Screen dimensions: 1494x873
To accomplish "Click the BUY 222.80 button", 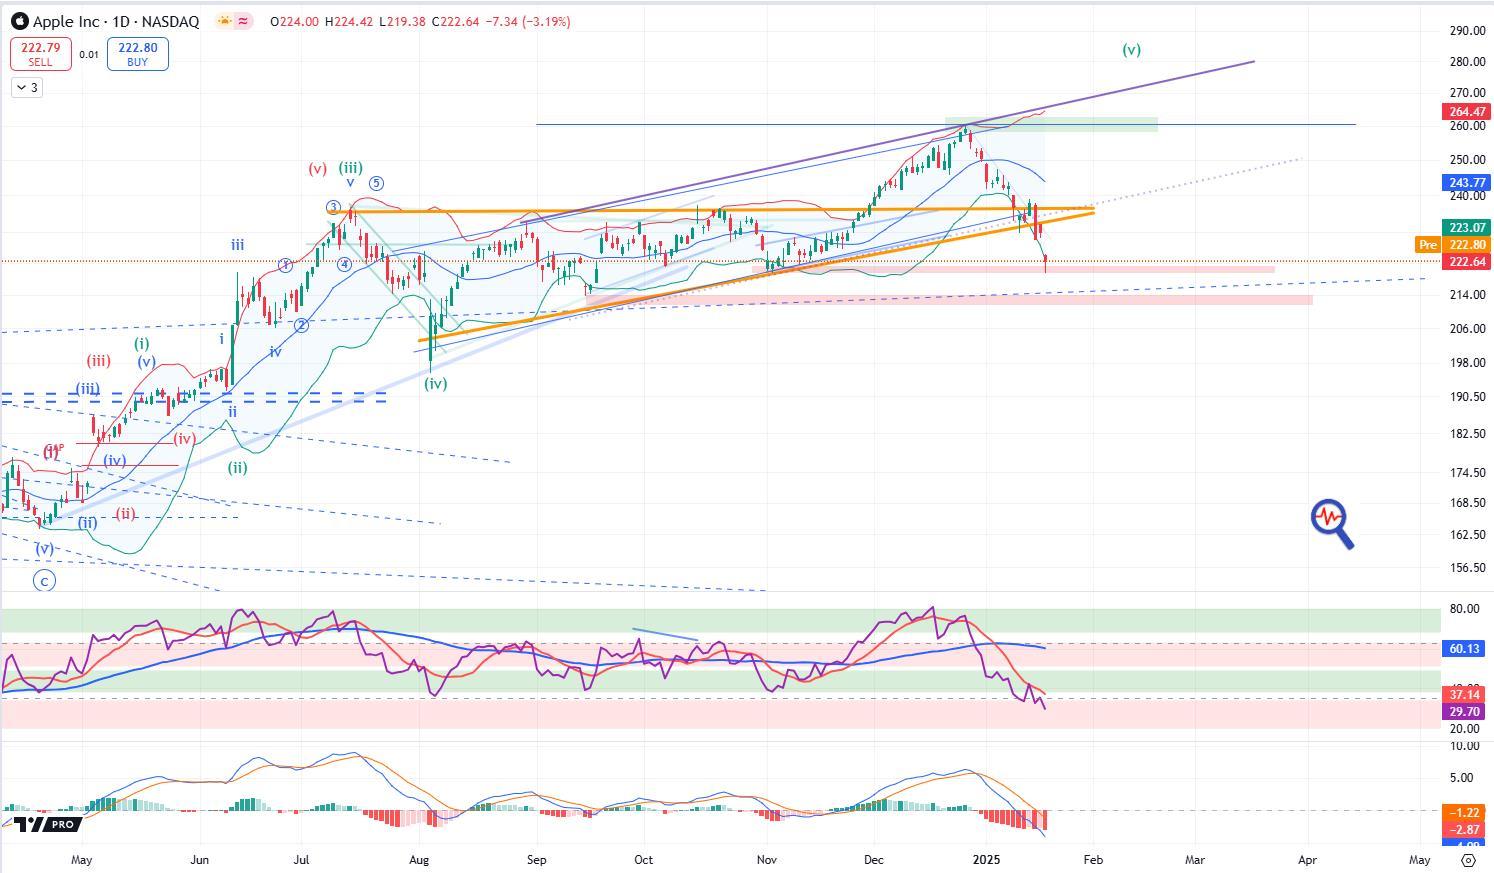I will [137, 54].
